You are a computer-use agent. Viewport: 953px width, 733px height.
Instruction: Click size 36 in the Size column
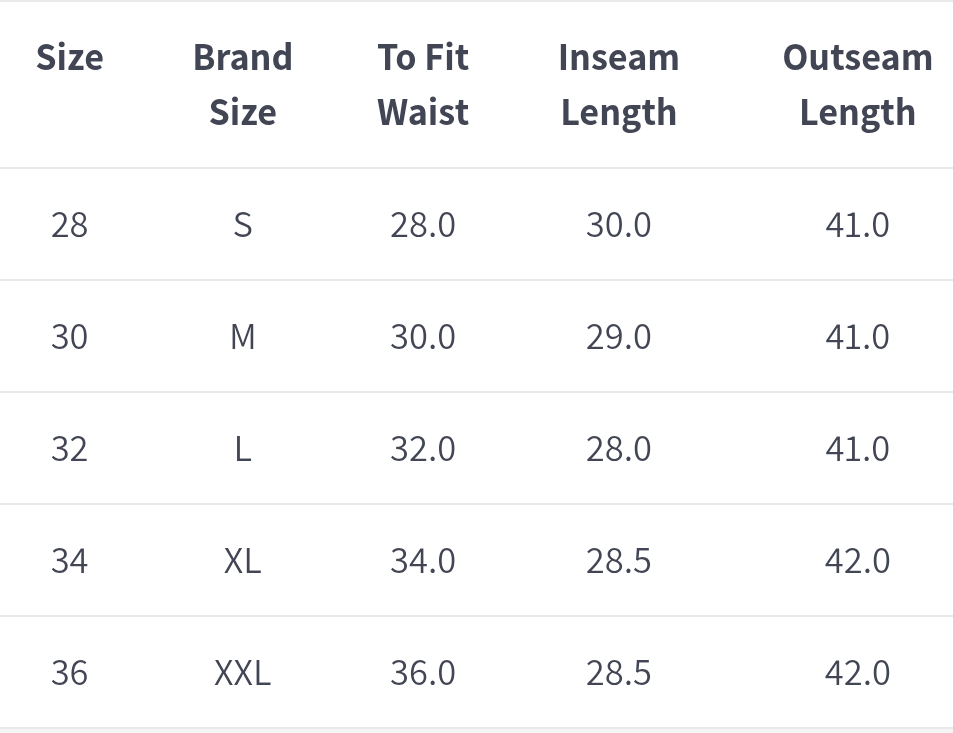click(x=69, y=673)
